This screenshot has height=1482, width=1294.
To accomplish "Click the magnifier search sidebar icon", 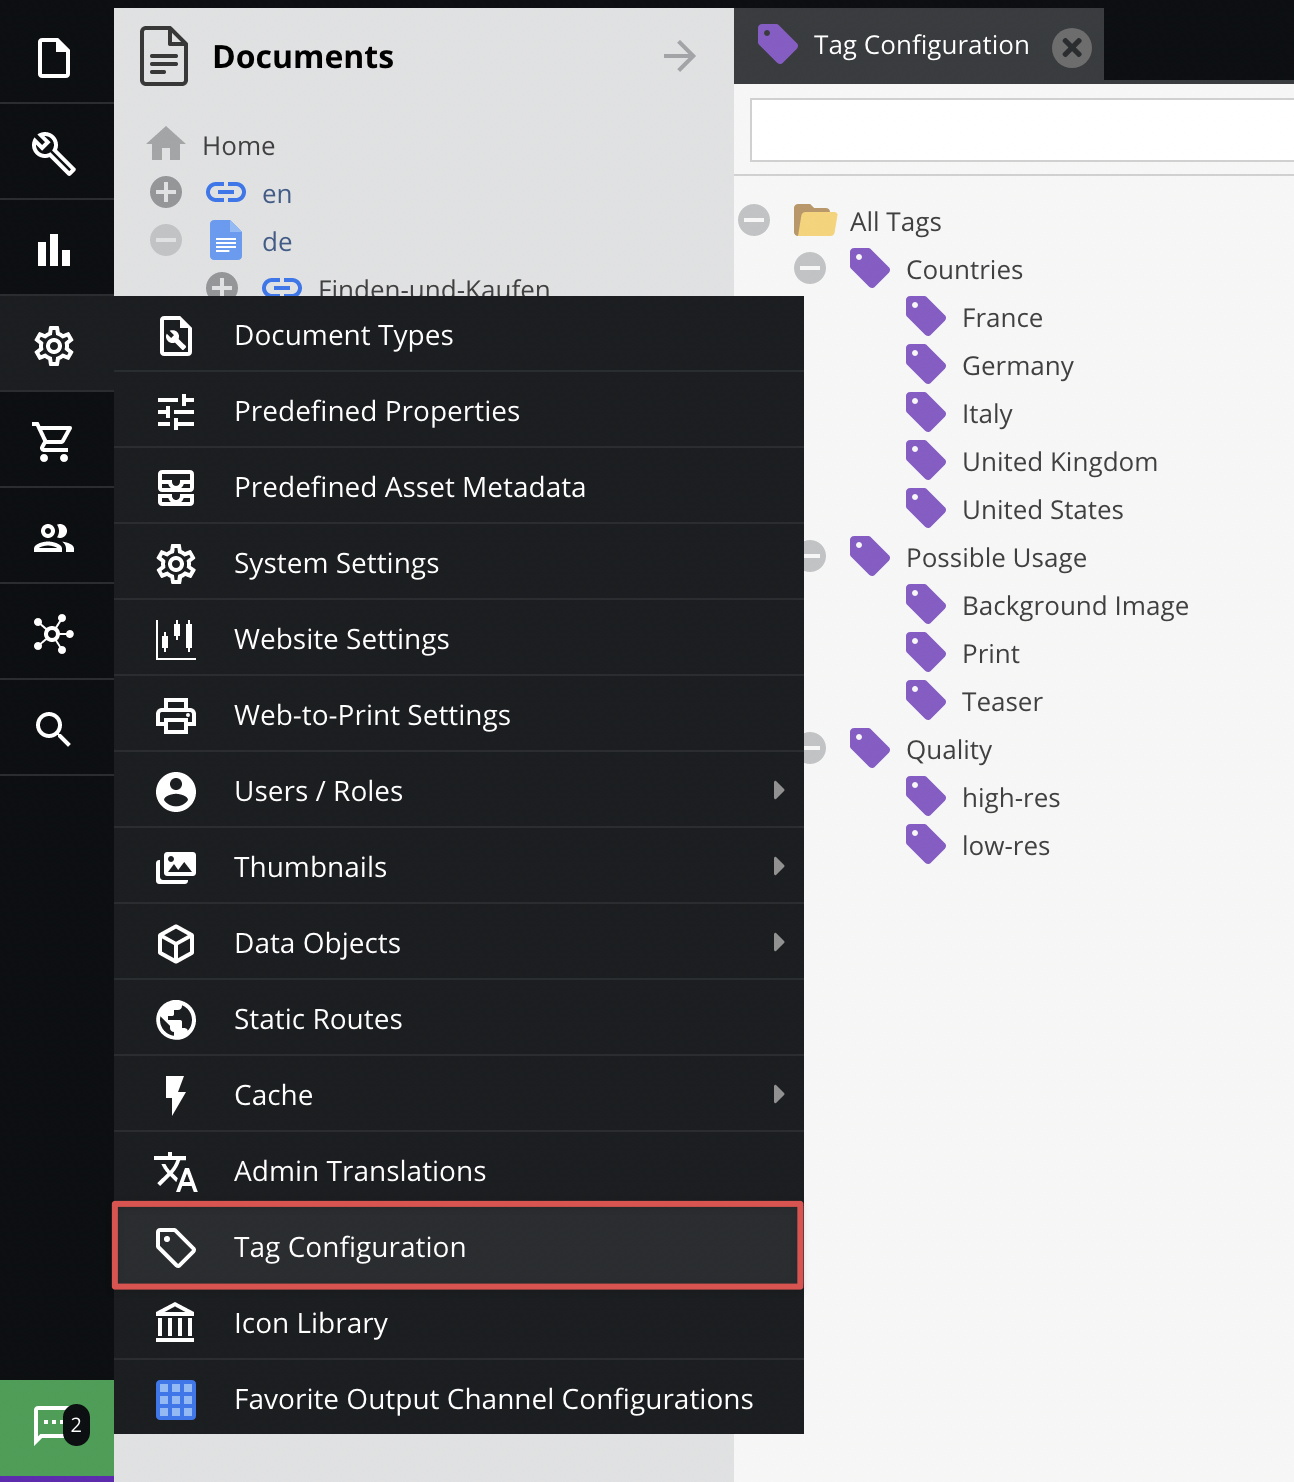I will (x=54, y=729).
